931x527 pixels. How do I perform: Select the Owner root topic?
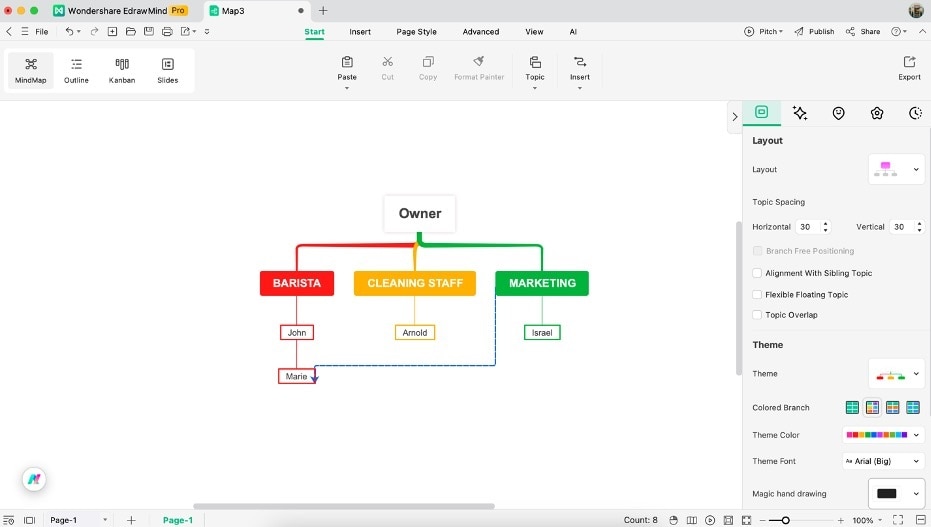click(x=420, y=214)
